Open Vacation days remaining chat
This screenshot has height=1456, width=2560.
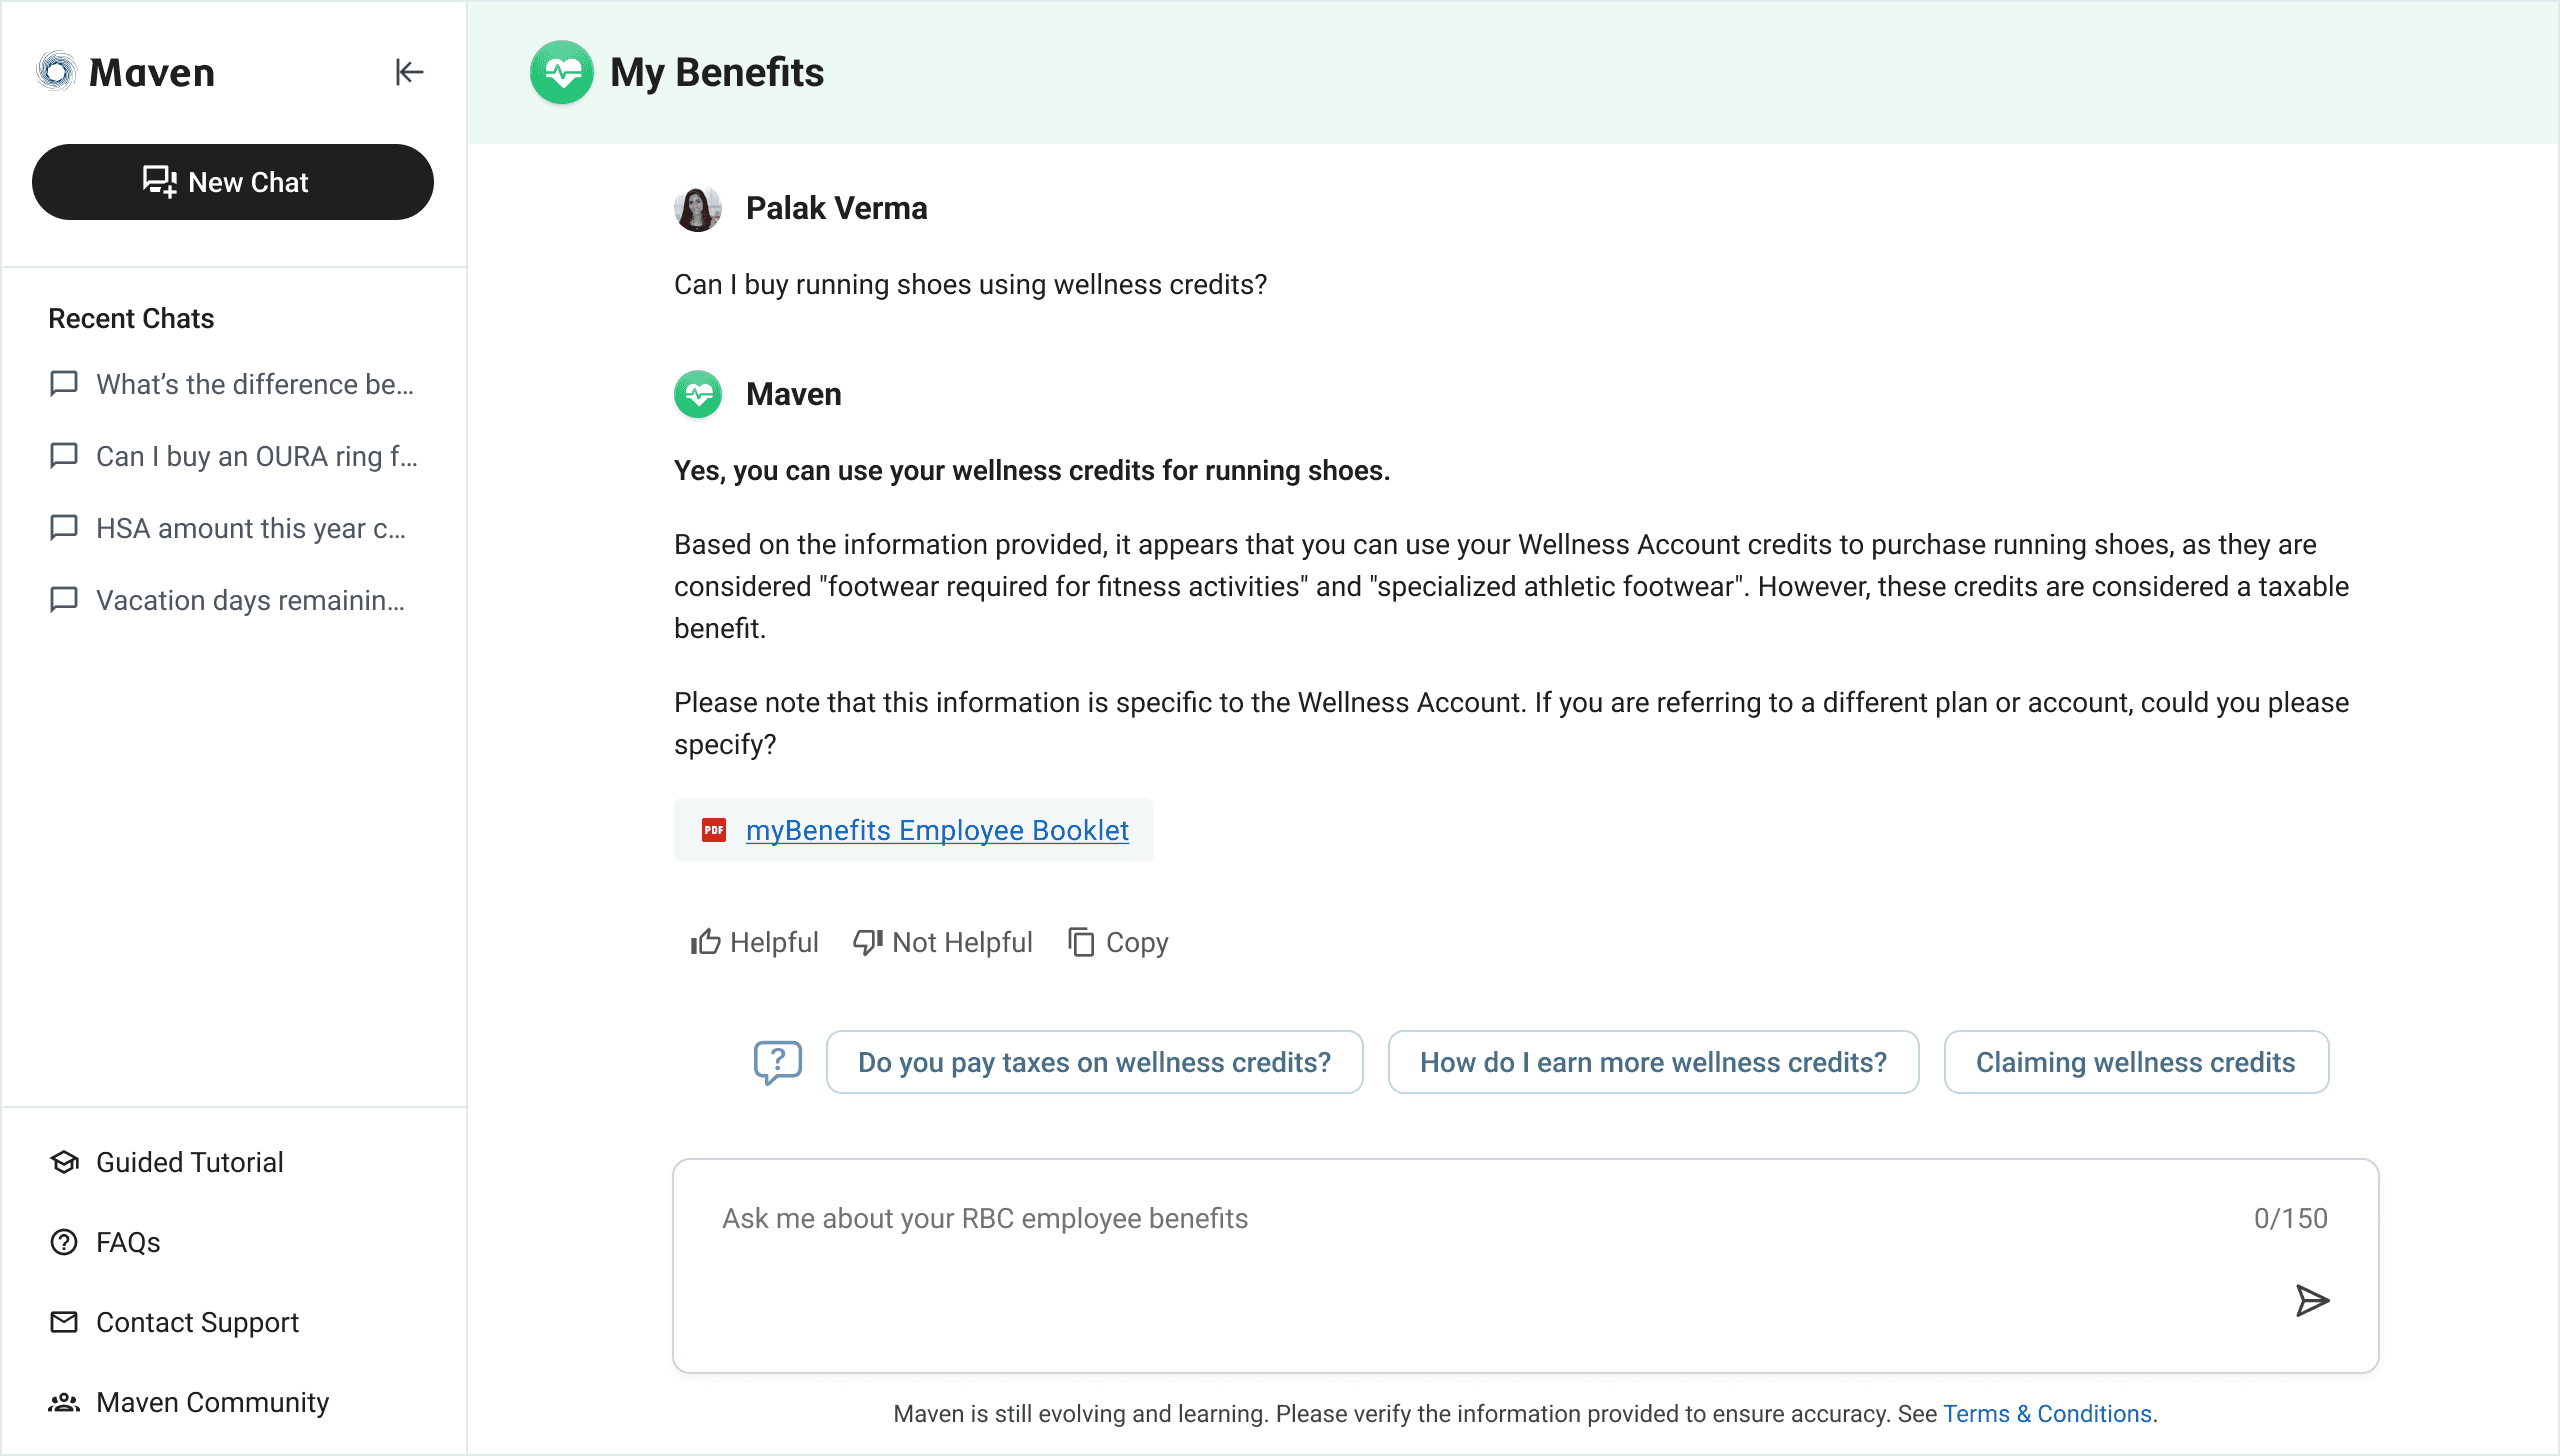250,601
